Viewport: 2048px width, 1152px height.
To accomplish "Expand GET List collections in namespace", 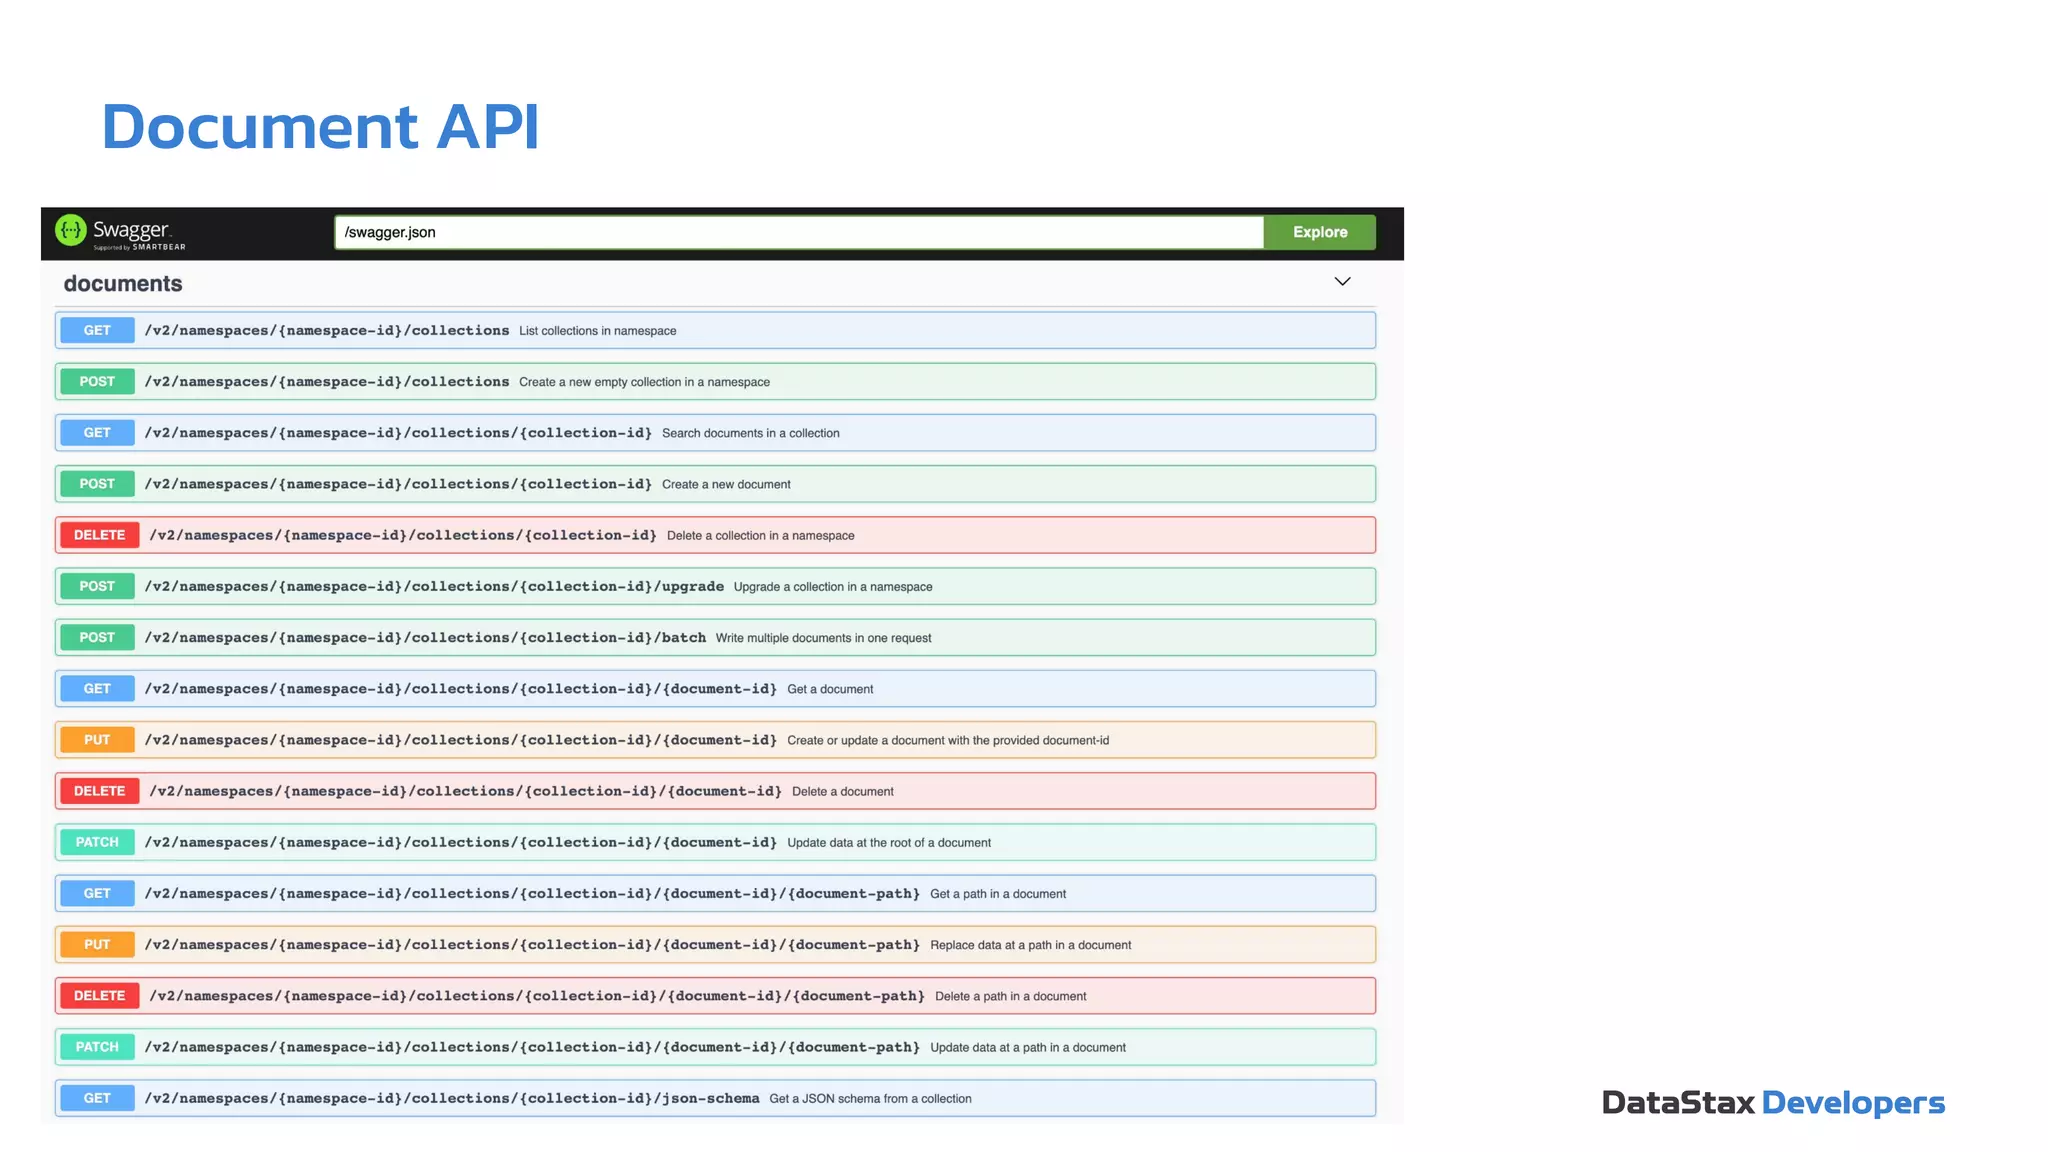I will (x=715, y=331).
